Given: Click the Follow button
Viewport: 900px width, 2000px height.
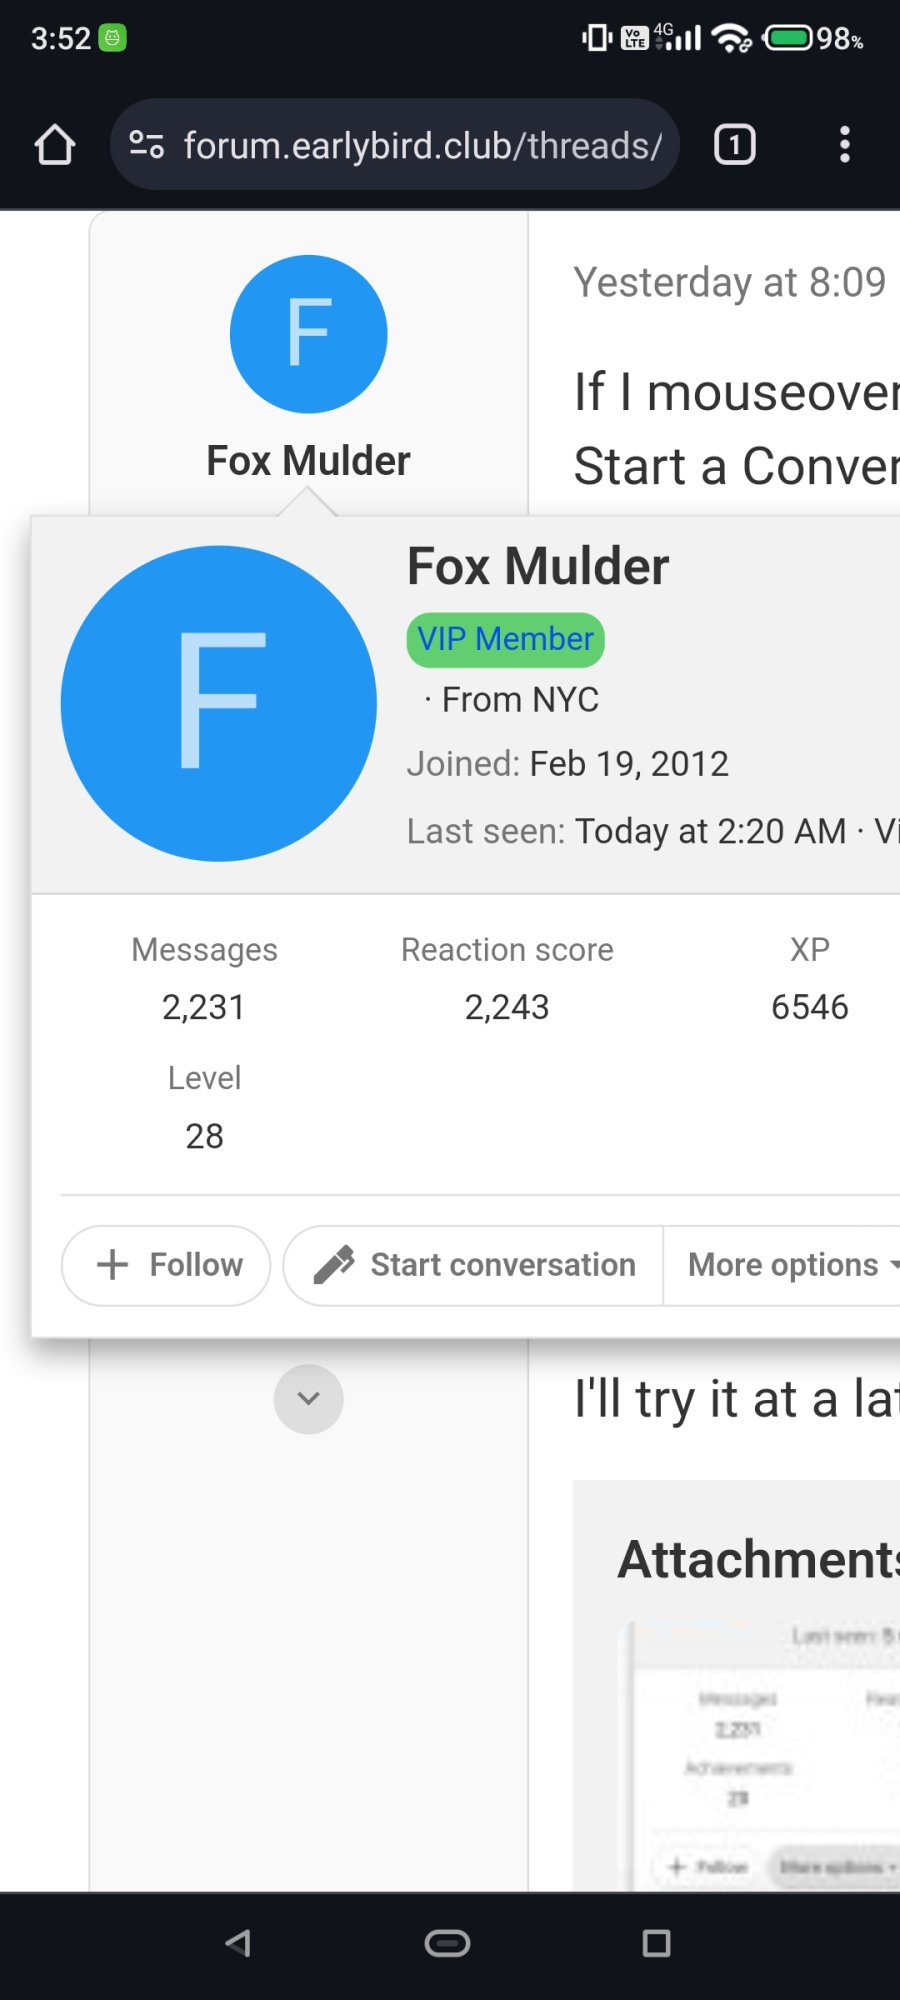Looking at the screenshot, I should pyautogui.click(x=166, y=1265).
